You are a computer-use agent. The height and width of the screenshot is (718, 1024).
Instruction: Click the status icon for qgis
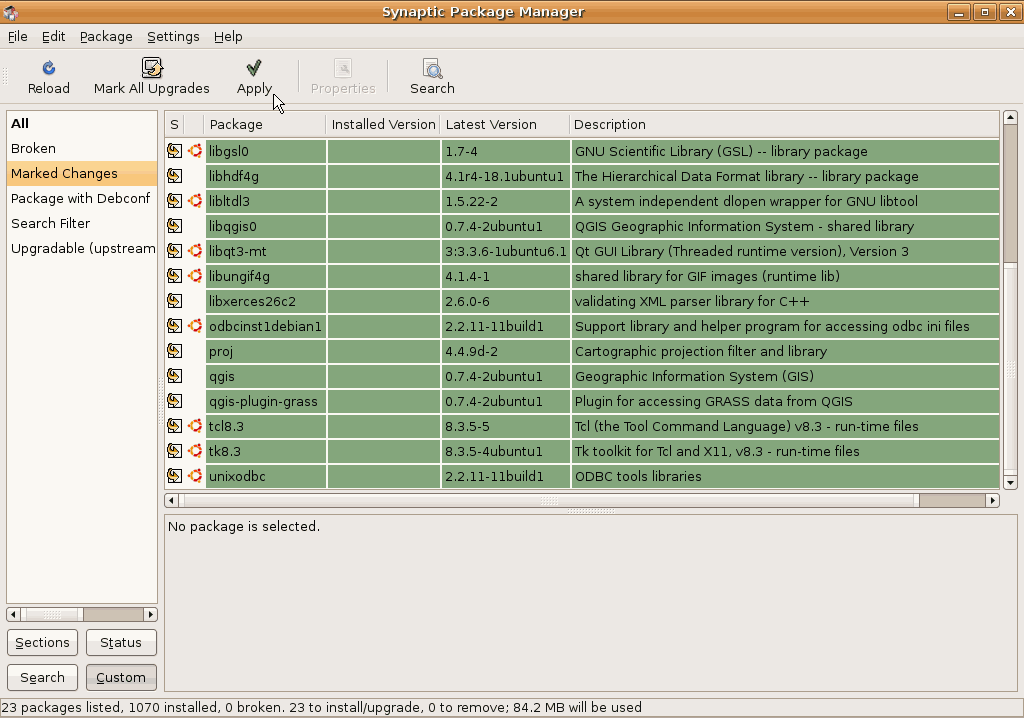[174, 376]
